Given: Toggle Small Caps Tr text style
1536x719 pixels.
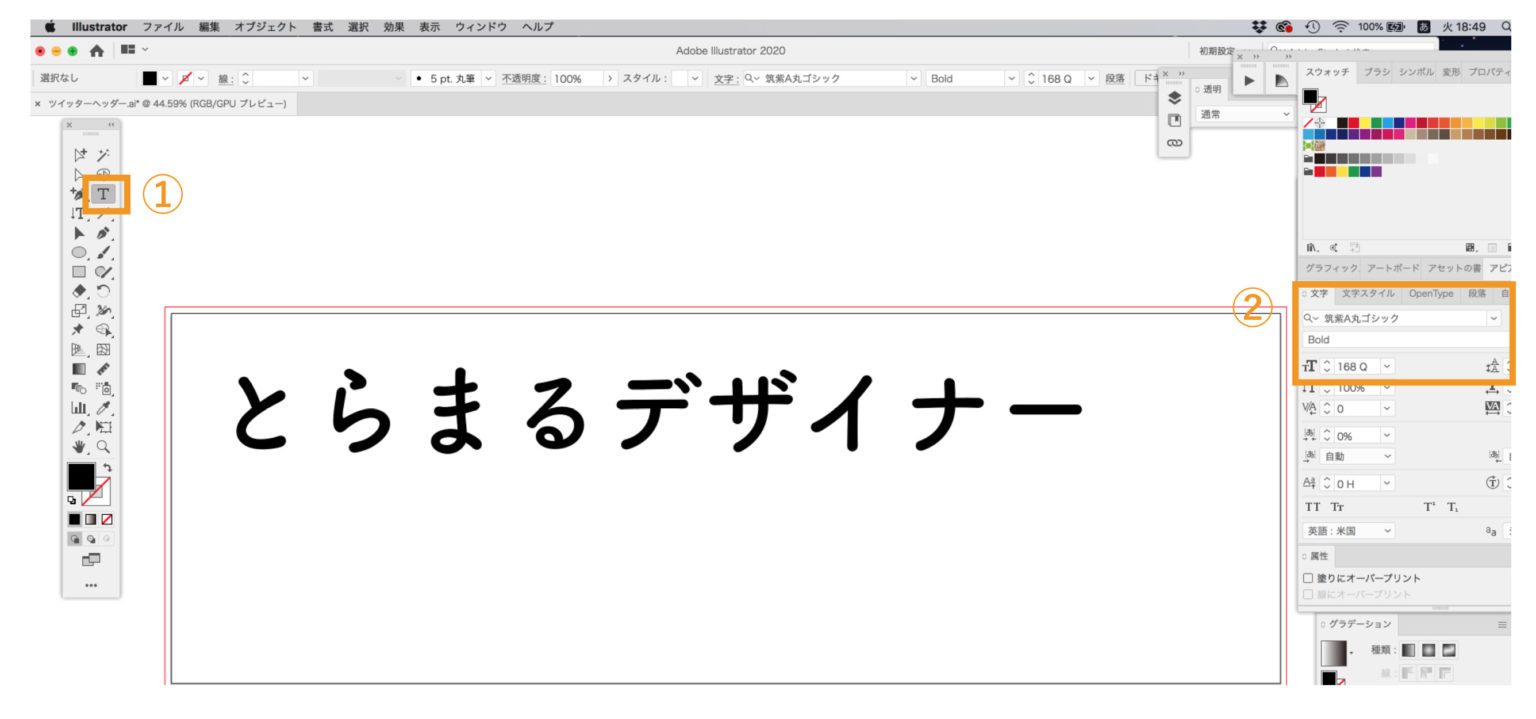Looking at the screenshot, I should (x=1337, y=507).
